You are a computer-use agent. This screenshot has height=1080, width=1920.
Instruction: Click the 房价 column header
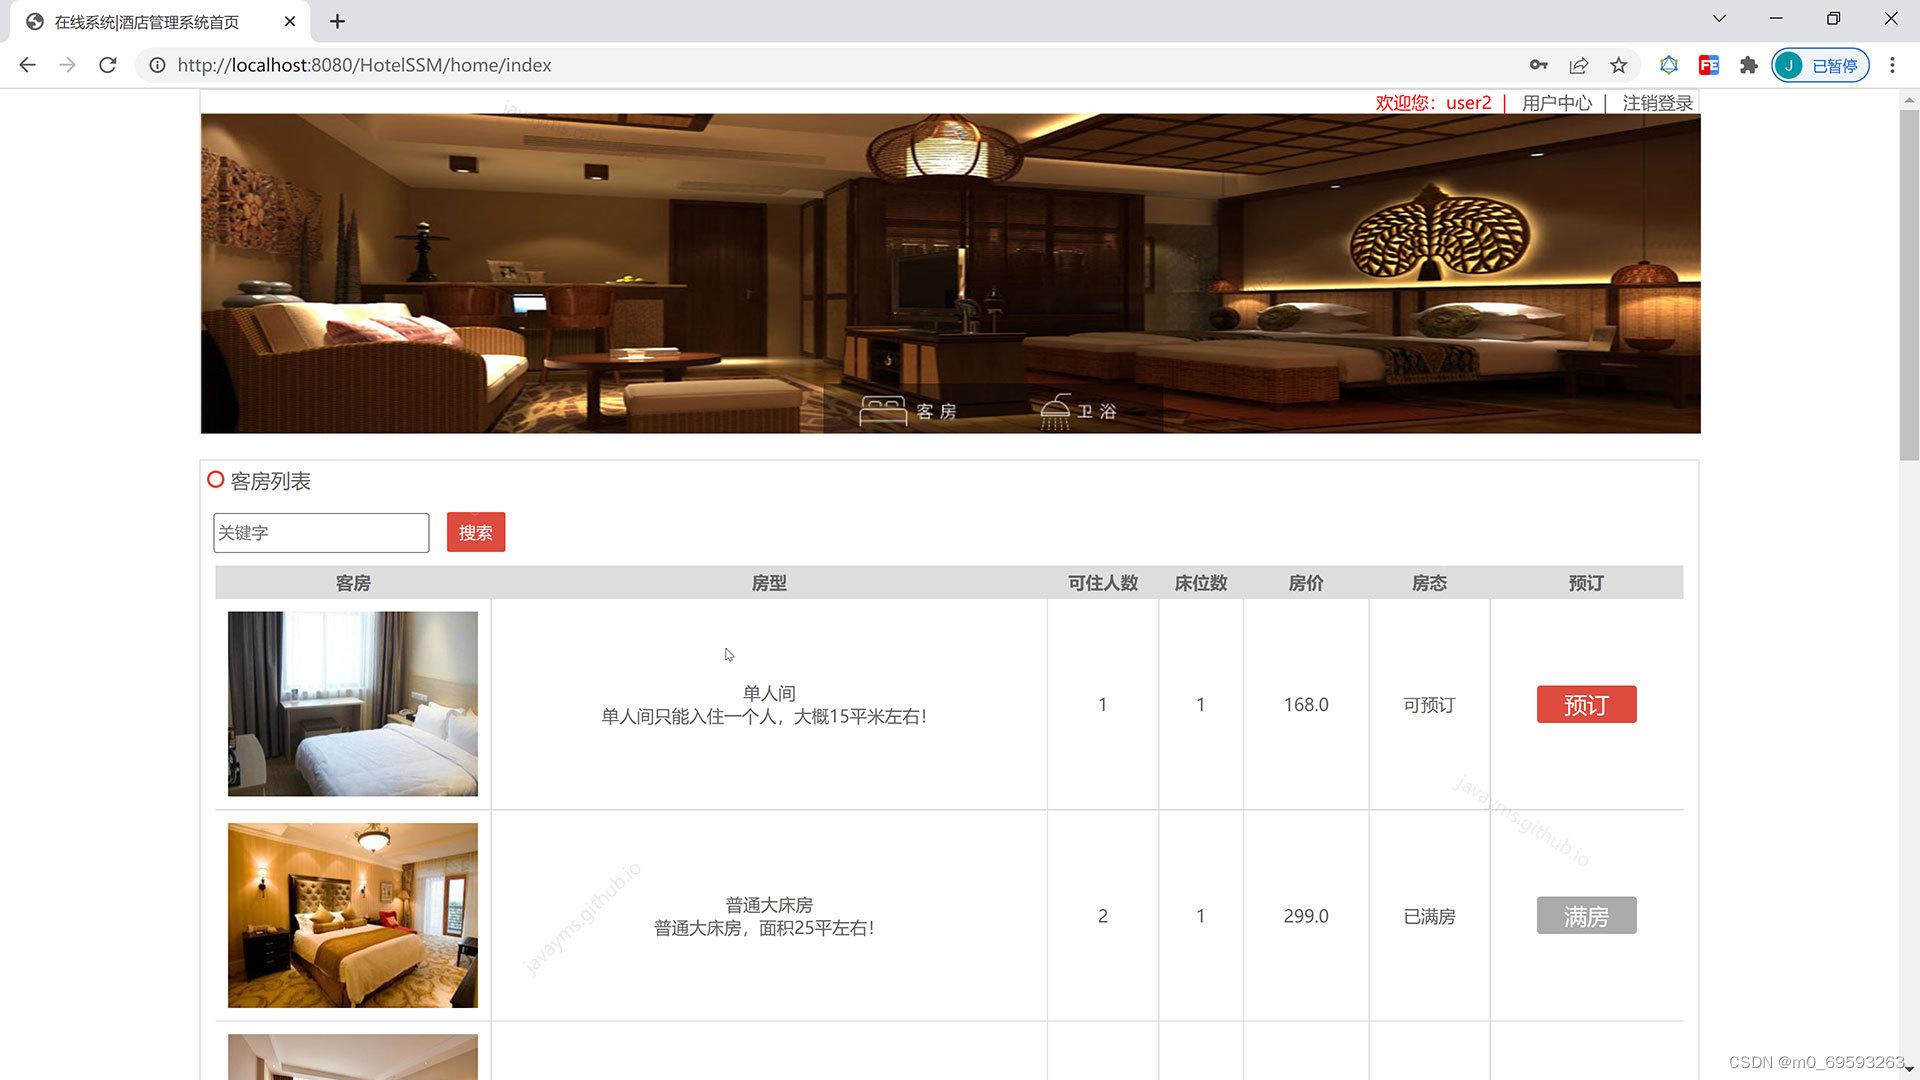(1306, 583)
